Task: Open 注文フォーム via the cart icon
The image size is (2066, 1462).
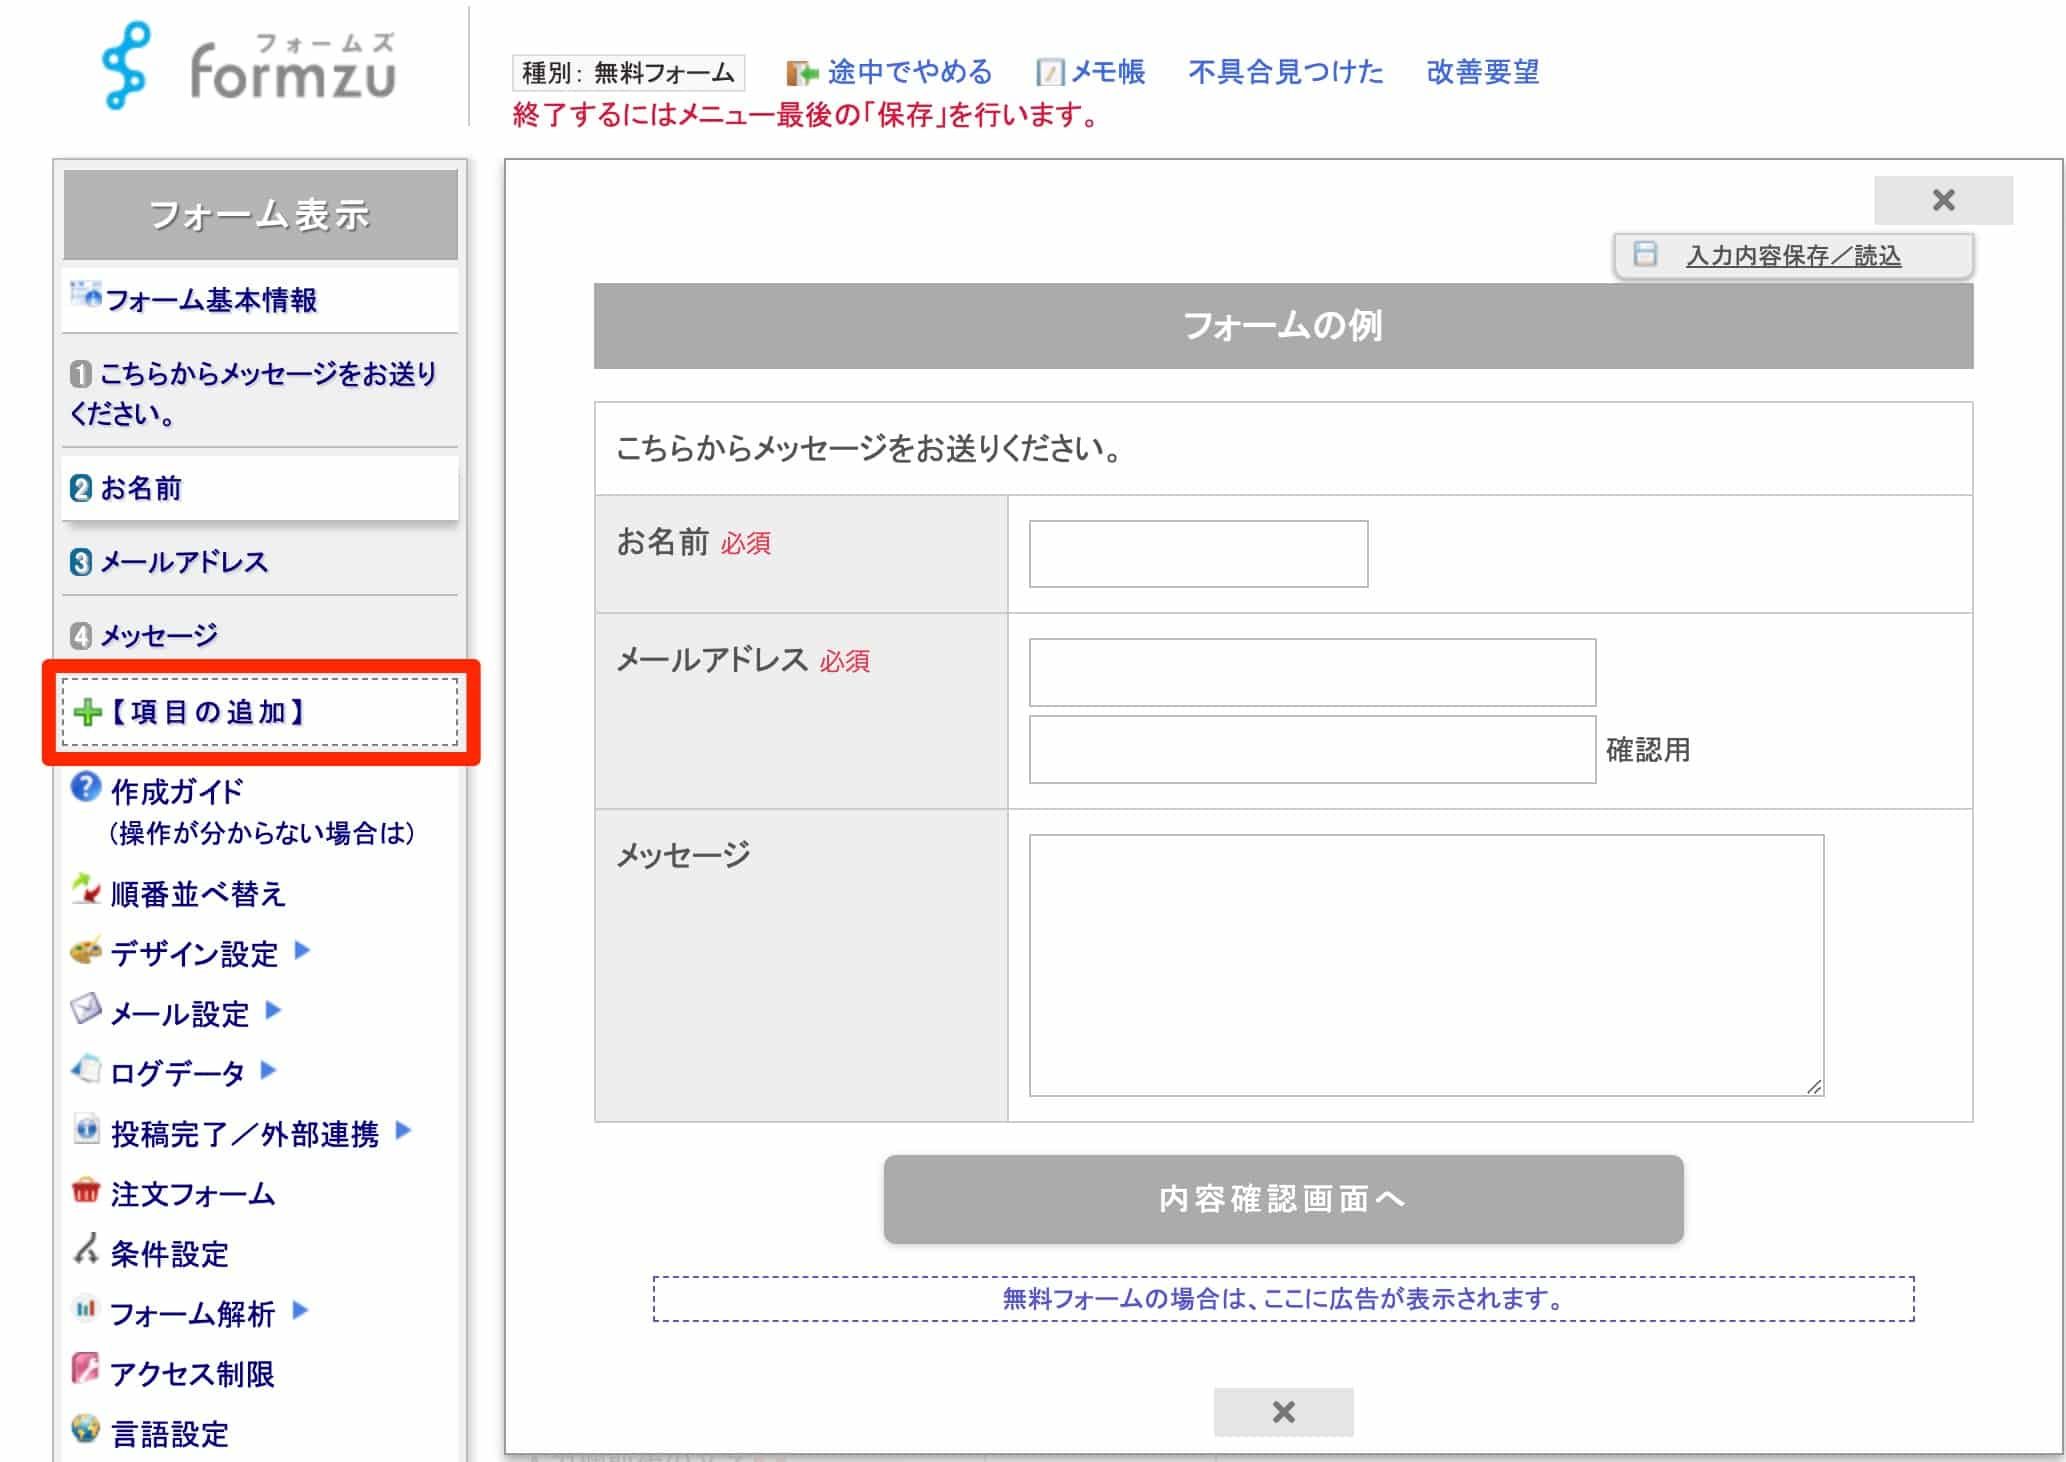Action: click(x=87, y=1192)
